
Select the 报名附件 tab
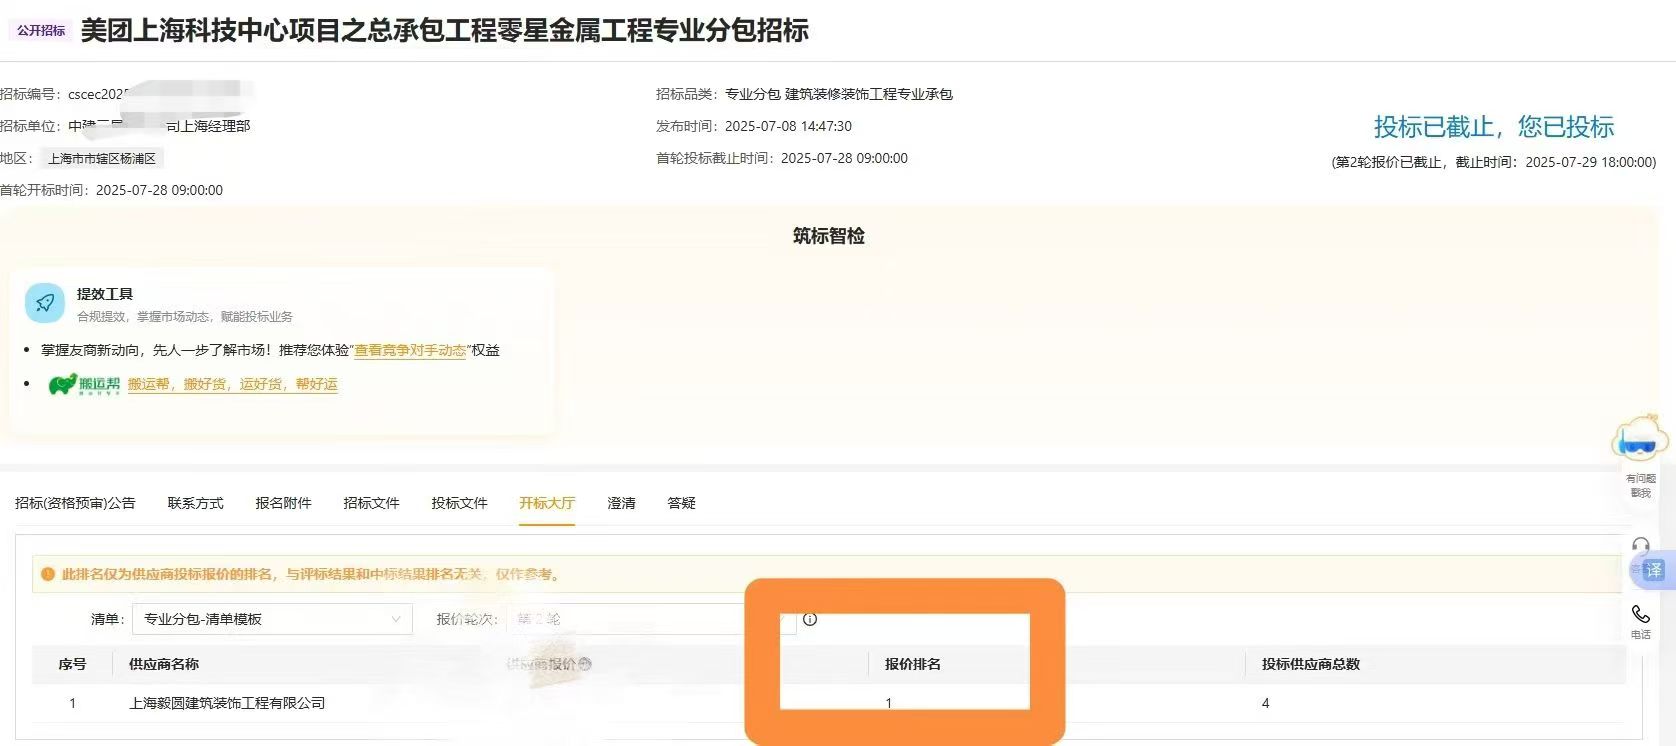click(x=283, y=503)
